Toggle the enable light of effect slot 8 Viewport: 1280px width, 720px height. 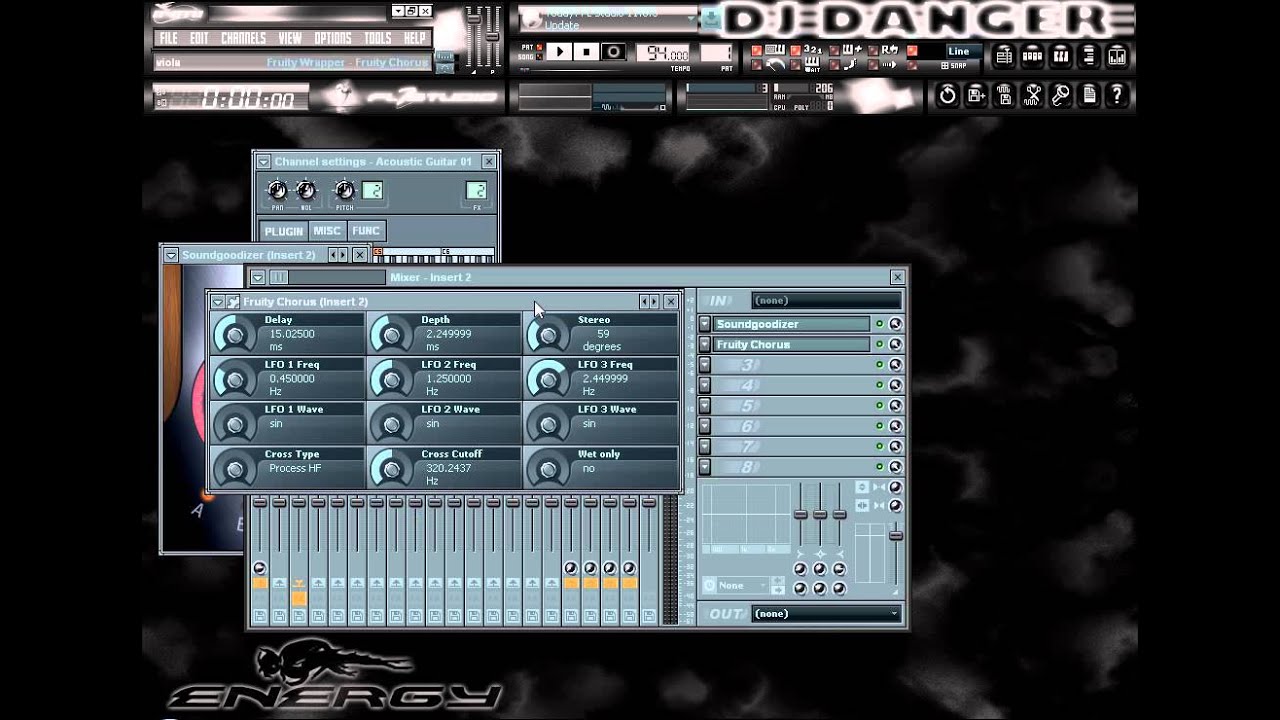pyautogui.click(x=880, y=467)
